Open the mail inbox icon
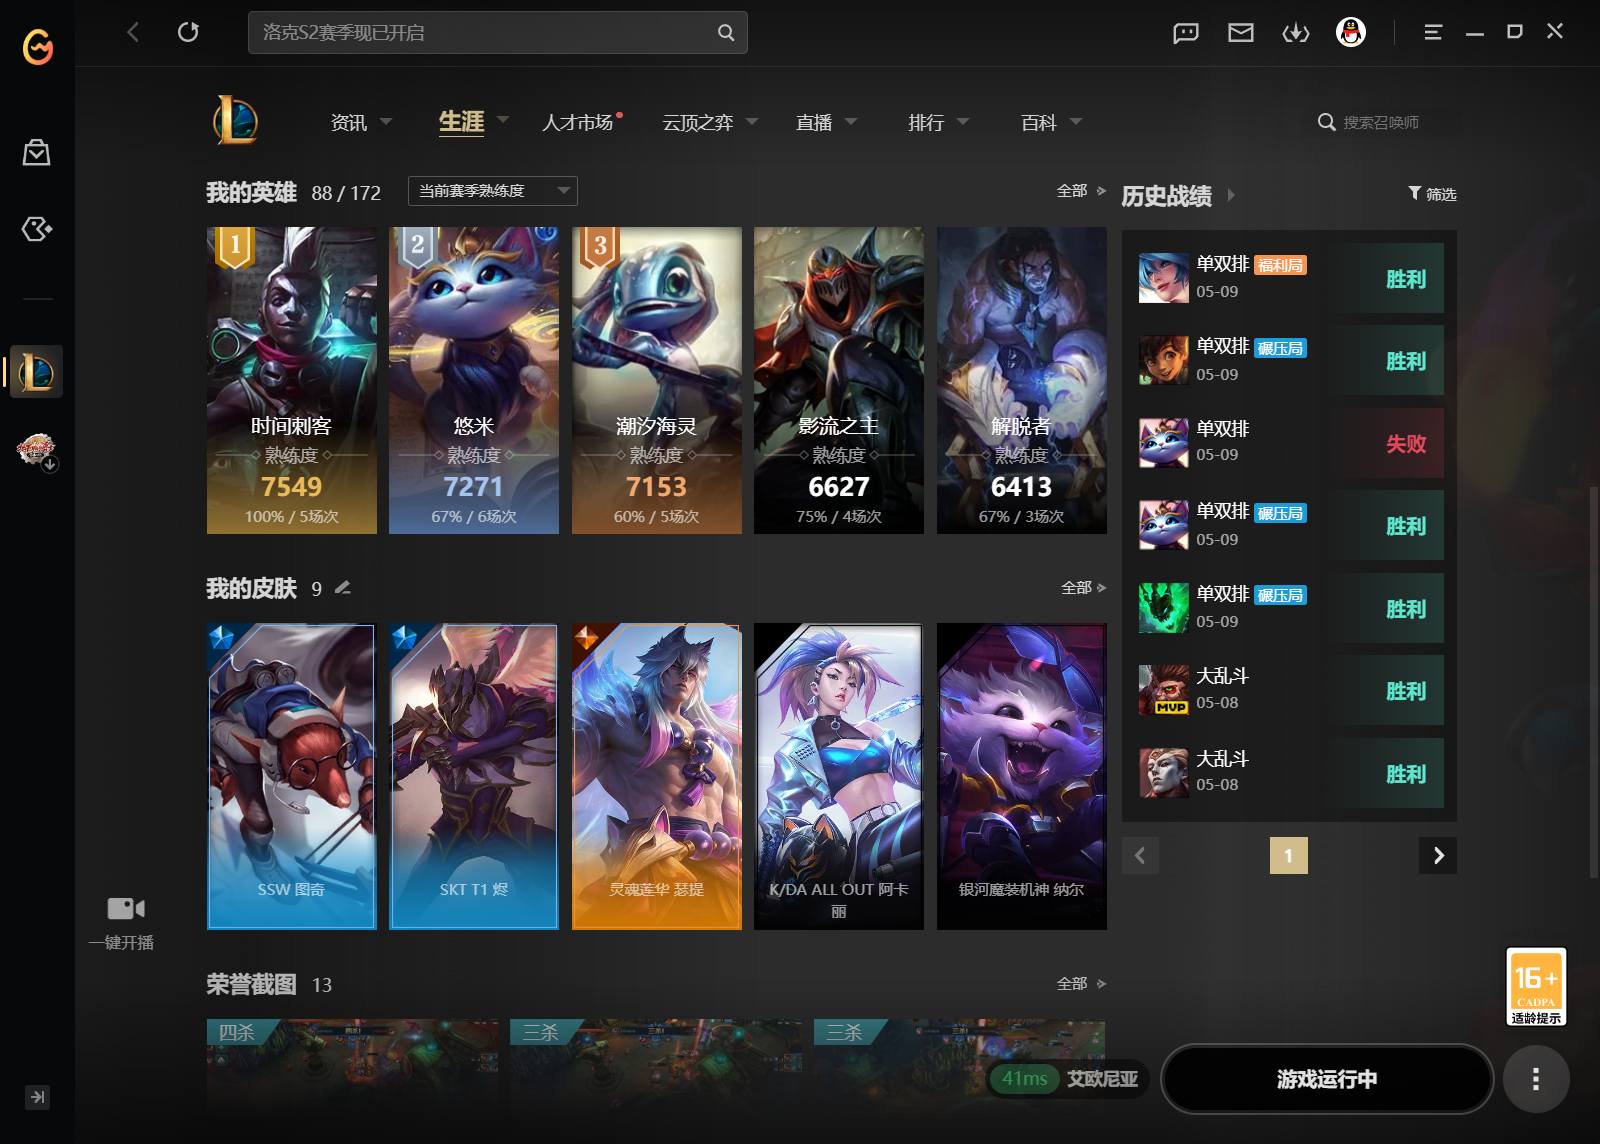Screen dimensions: 1600x1144 (1241, 33)
